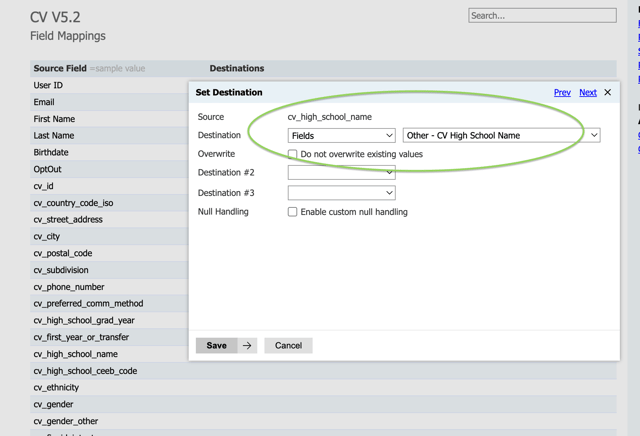Cancel the Set Destination dialog
This screenshot has width=640, height=436.
click(288, 346)
